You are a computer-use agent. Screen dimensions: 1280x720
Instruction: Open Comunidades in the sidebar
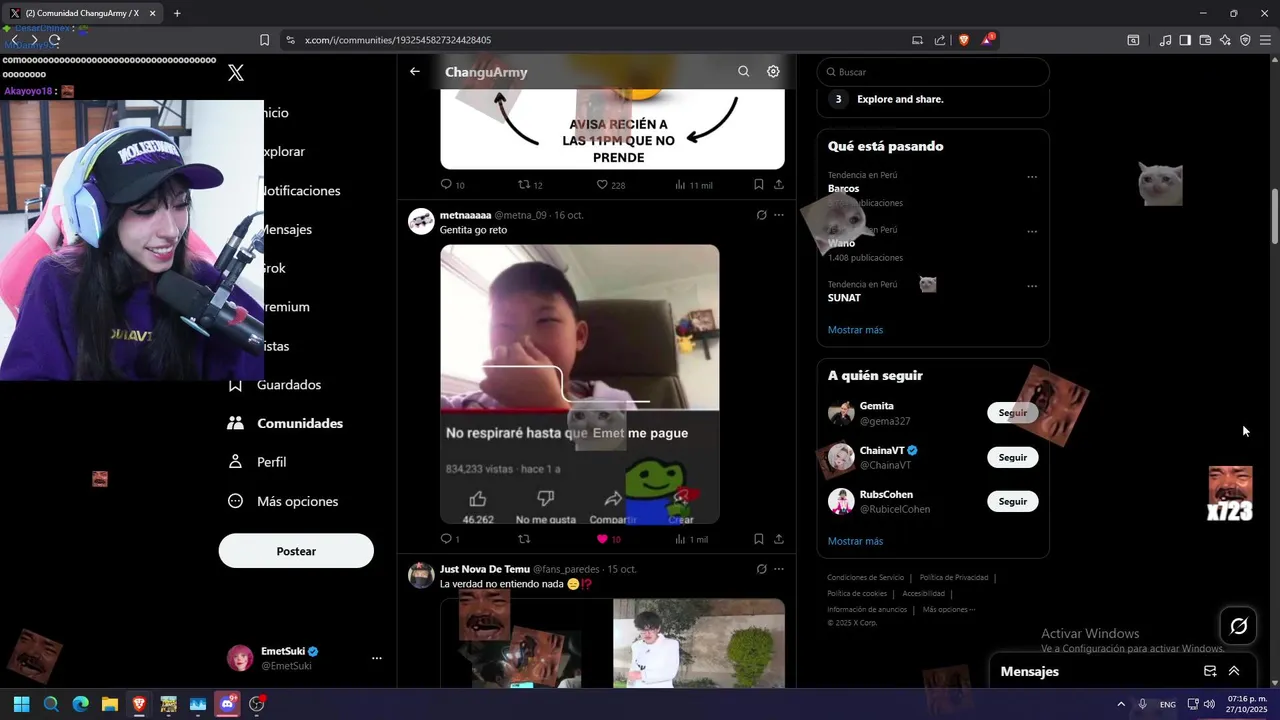click(x=285, y=423)
